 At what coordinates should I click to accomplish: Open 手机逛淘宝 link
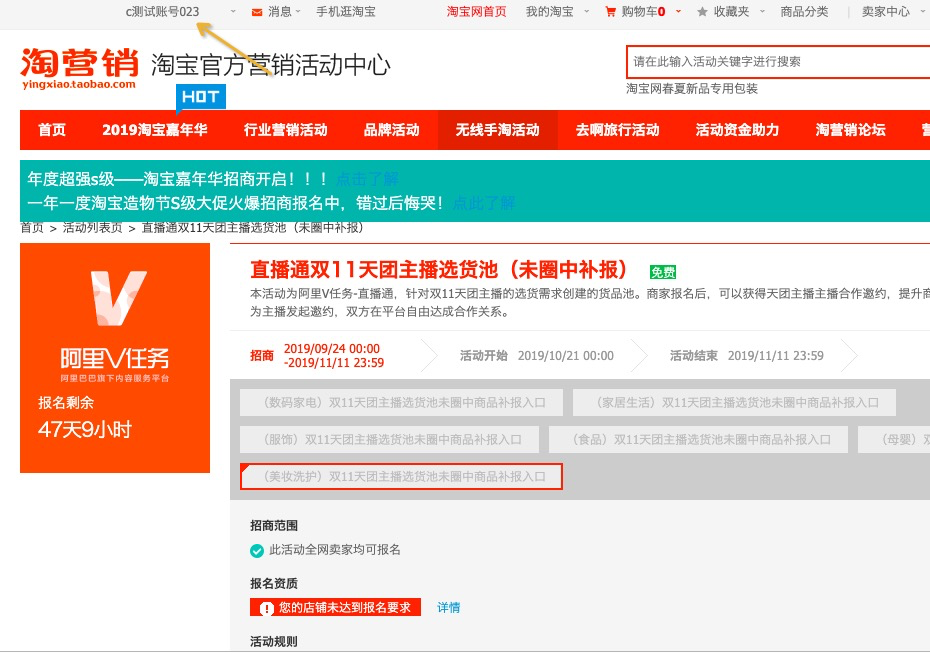click(x=345, y=12)
